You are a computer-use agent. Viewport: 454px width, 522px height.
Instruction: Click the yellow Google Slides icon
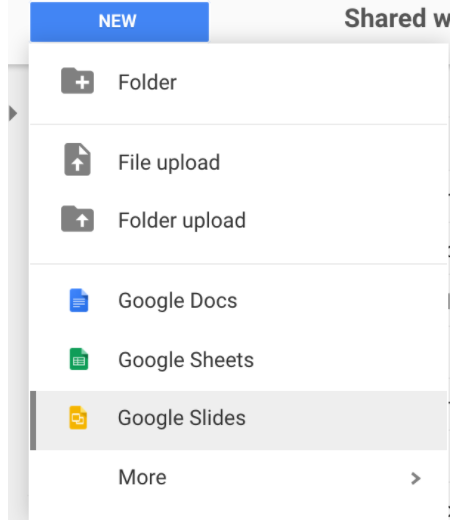78,417
